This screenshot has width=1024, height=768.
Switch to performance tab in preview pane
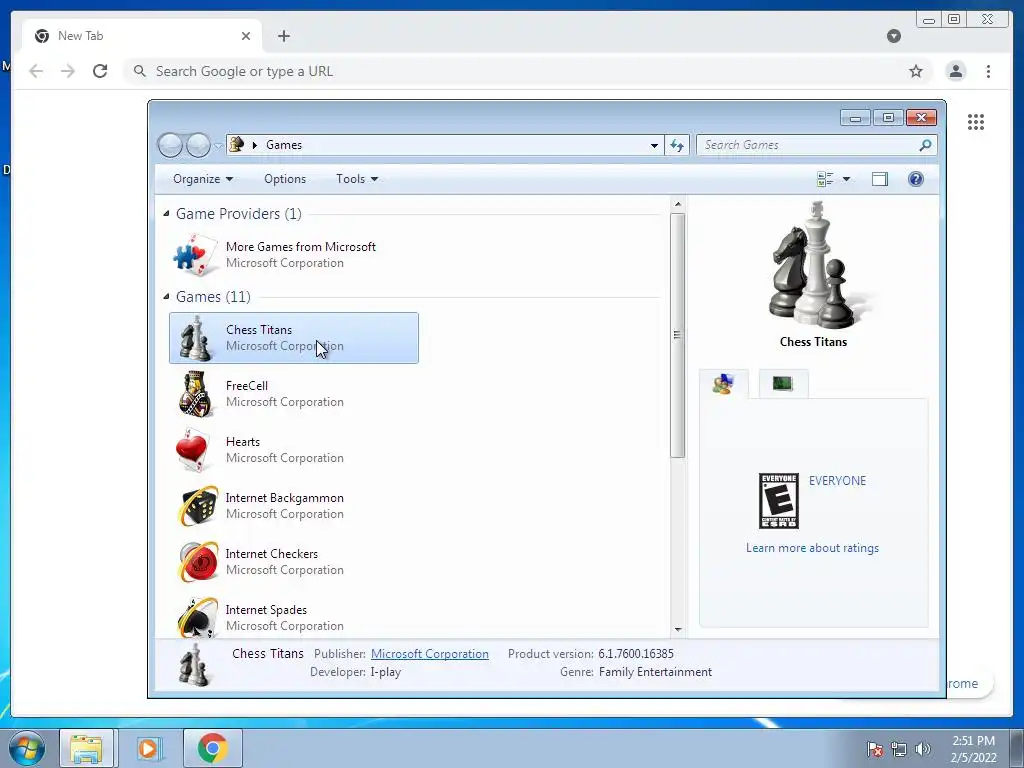click(783, 384)
